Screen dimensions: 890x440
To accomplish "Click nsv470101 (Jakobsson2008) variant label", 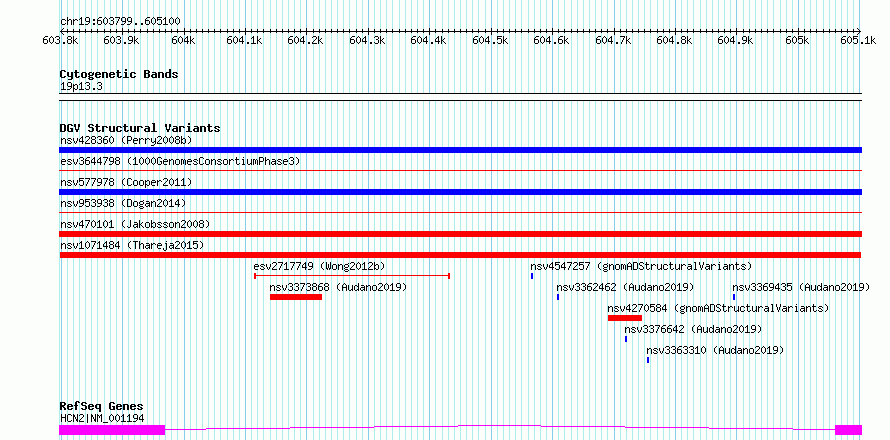I will coord(135,224).
